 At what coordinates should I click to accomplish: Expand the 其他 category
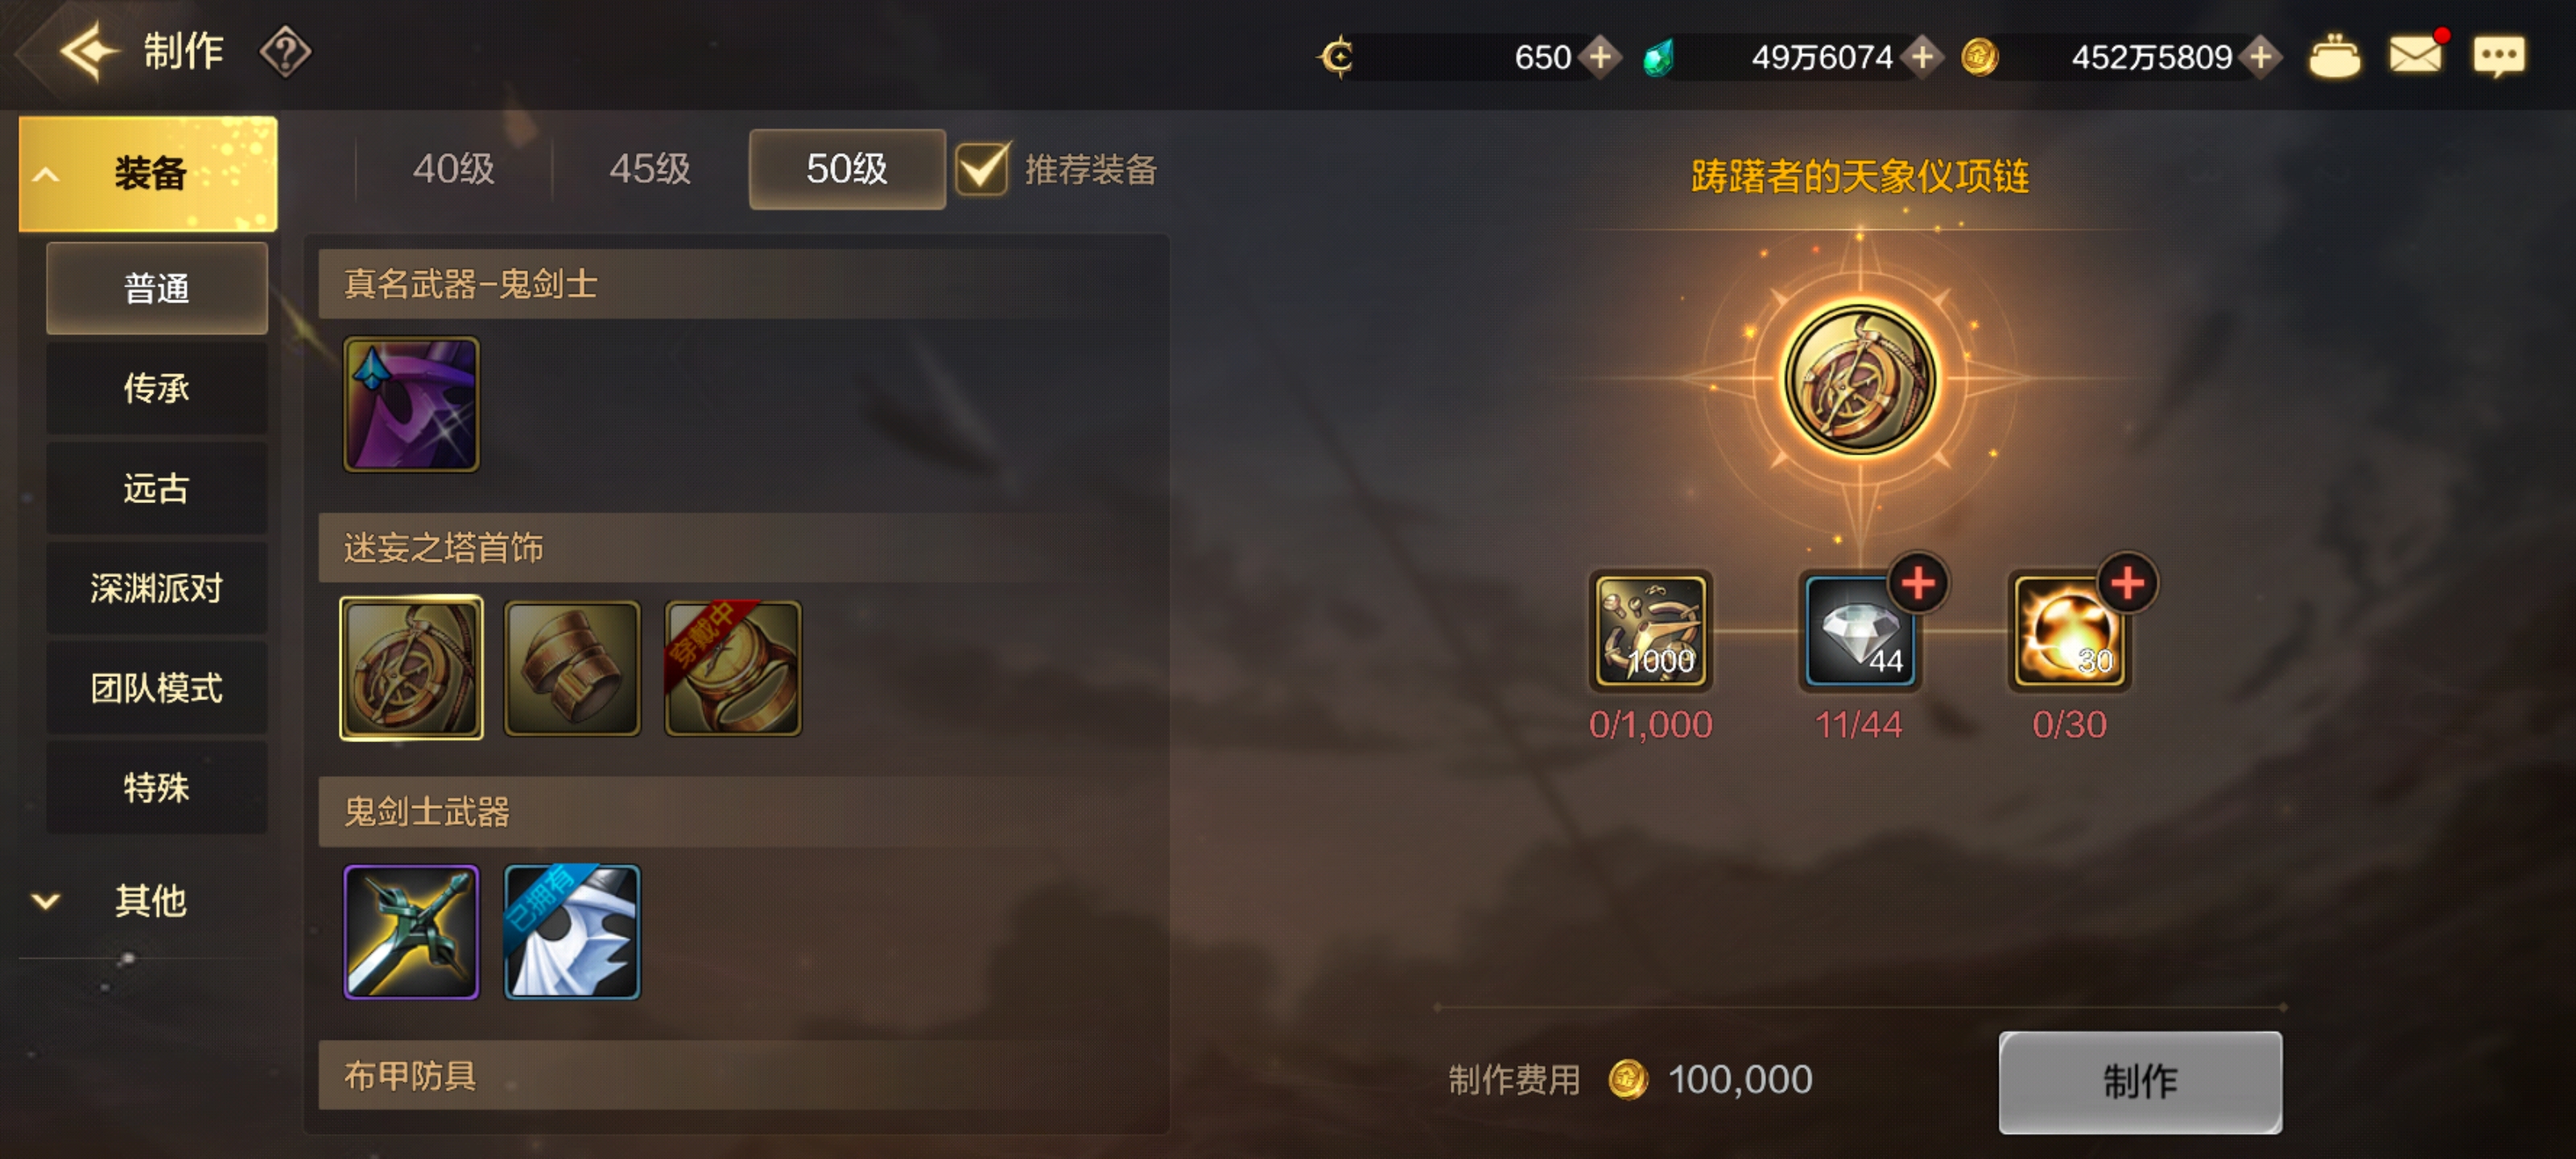coord(148,901)
